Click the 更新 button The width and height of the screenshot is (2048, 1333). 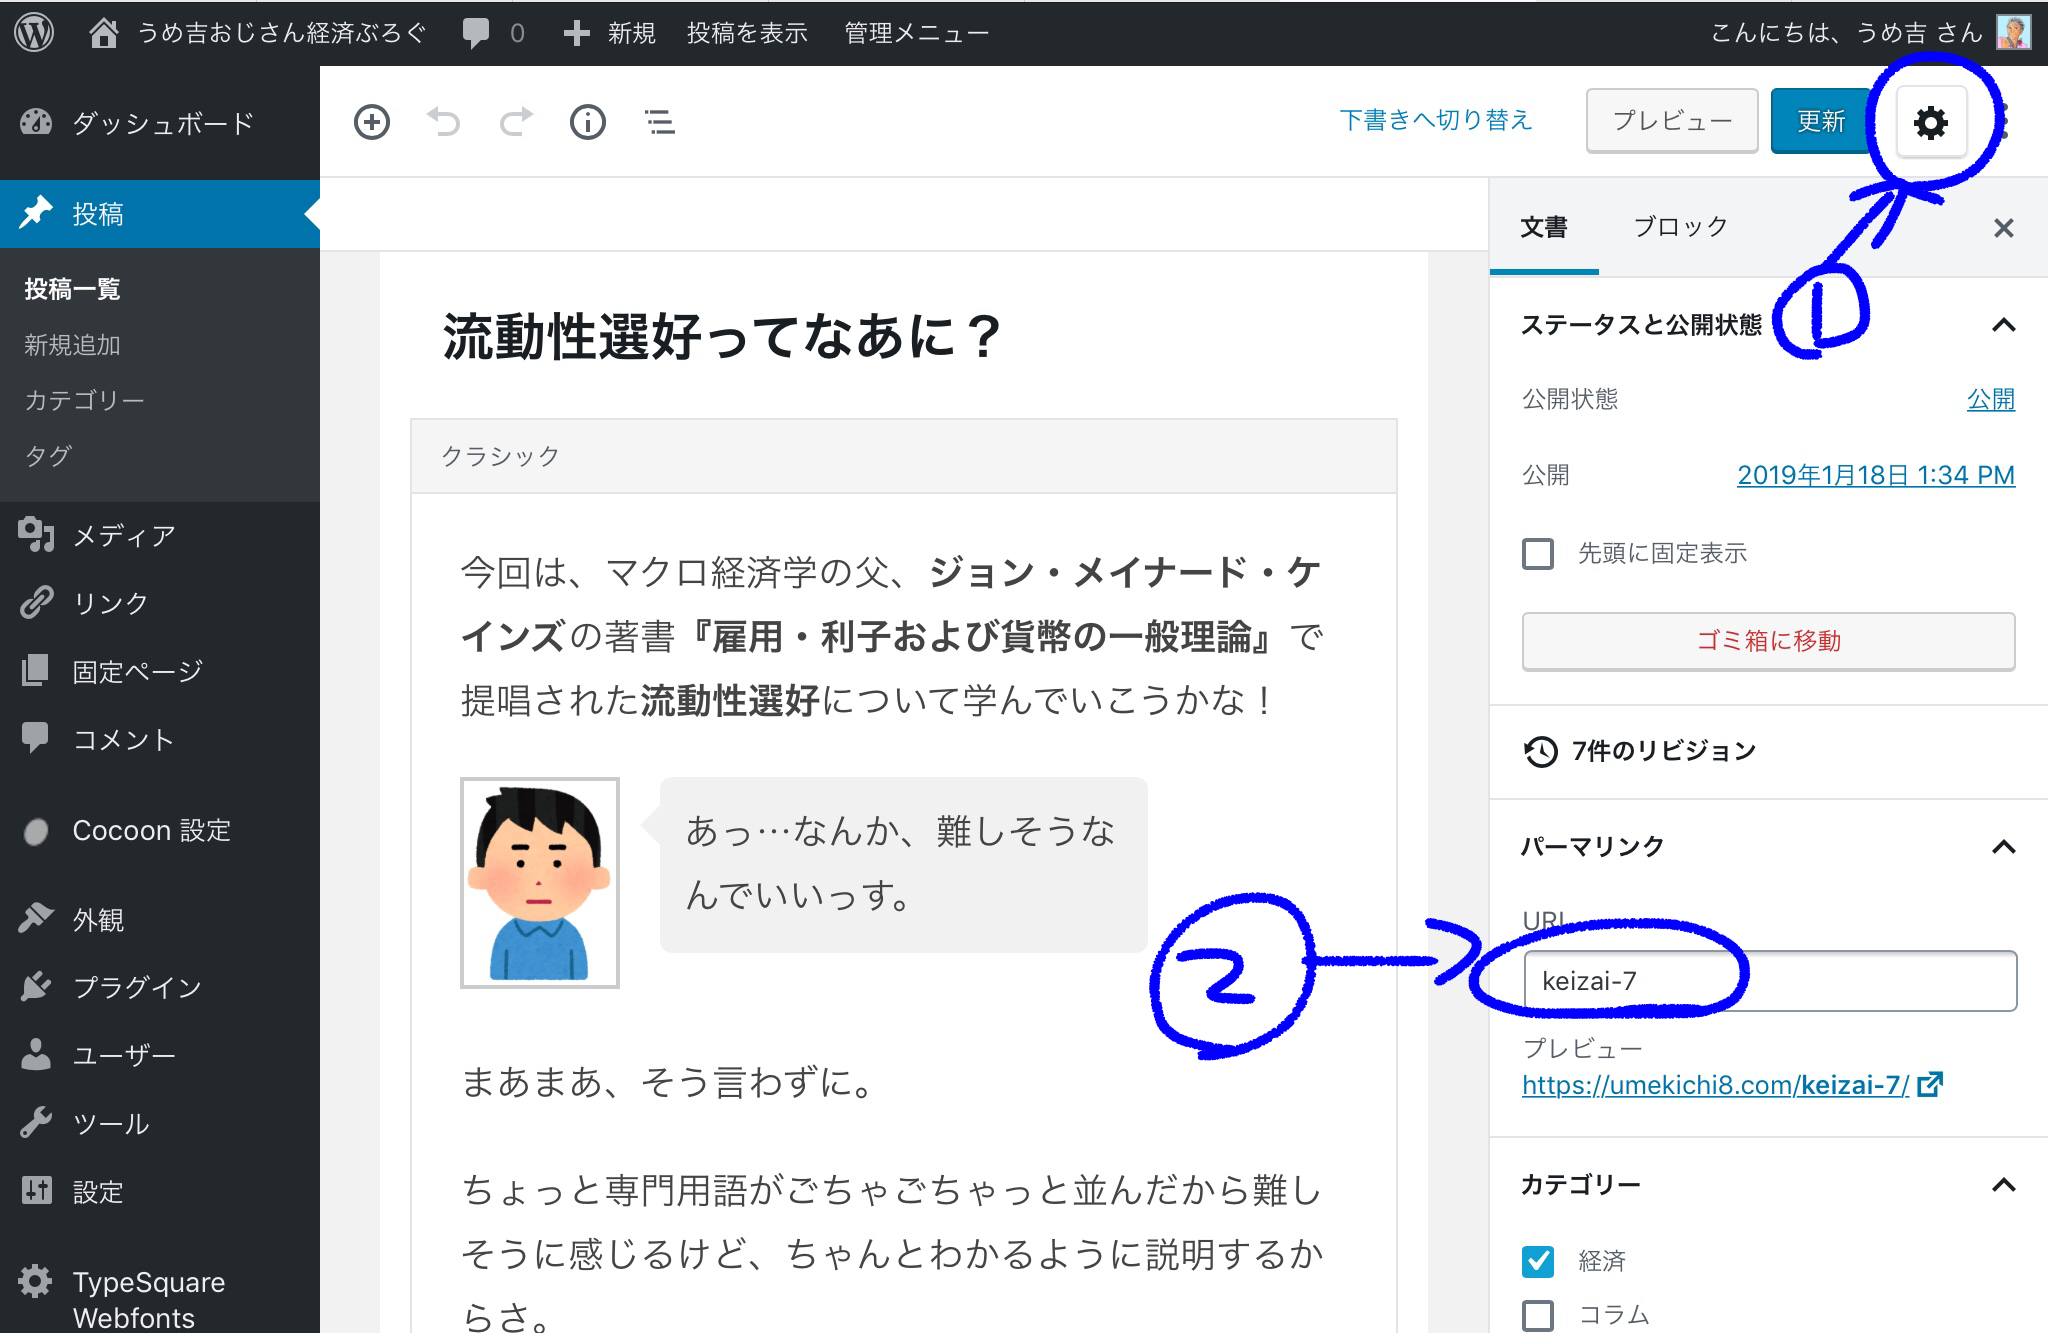tap(1820, 121)
